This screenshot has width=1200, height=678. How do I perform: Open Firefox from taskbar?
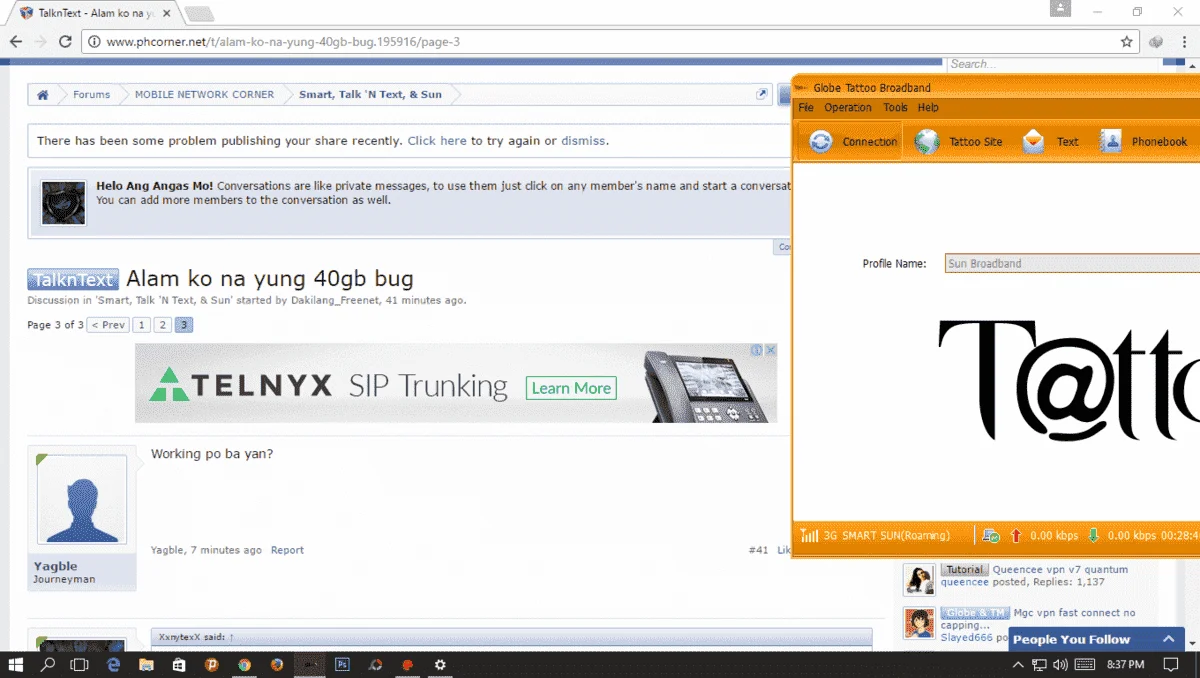pyautogui.click(x=277, y=664)
